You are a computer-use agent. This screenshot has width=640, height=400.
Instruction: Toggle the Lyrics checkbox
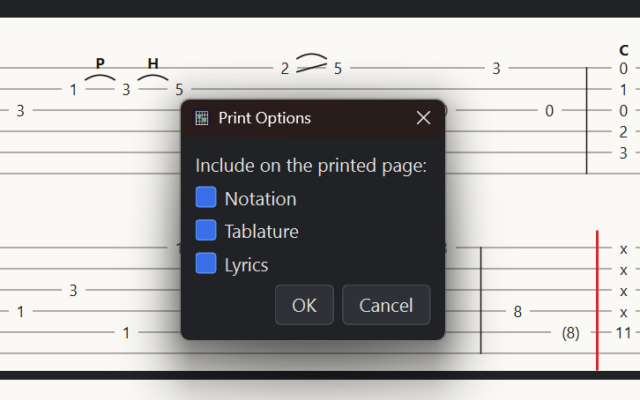coord(206,263)
